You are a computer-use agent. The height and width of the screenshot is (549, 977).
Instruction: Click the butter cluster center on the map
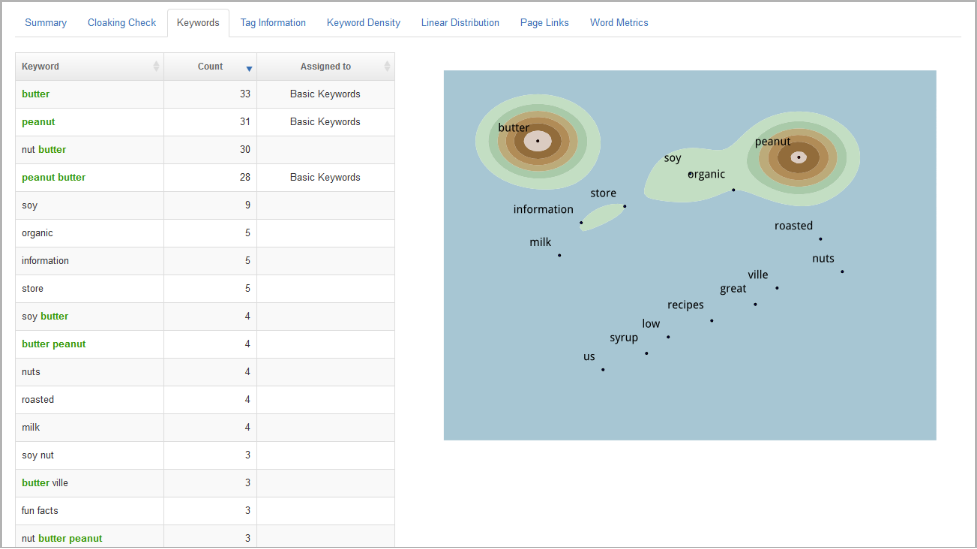[x=538, y=141]
